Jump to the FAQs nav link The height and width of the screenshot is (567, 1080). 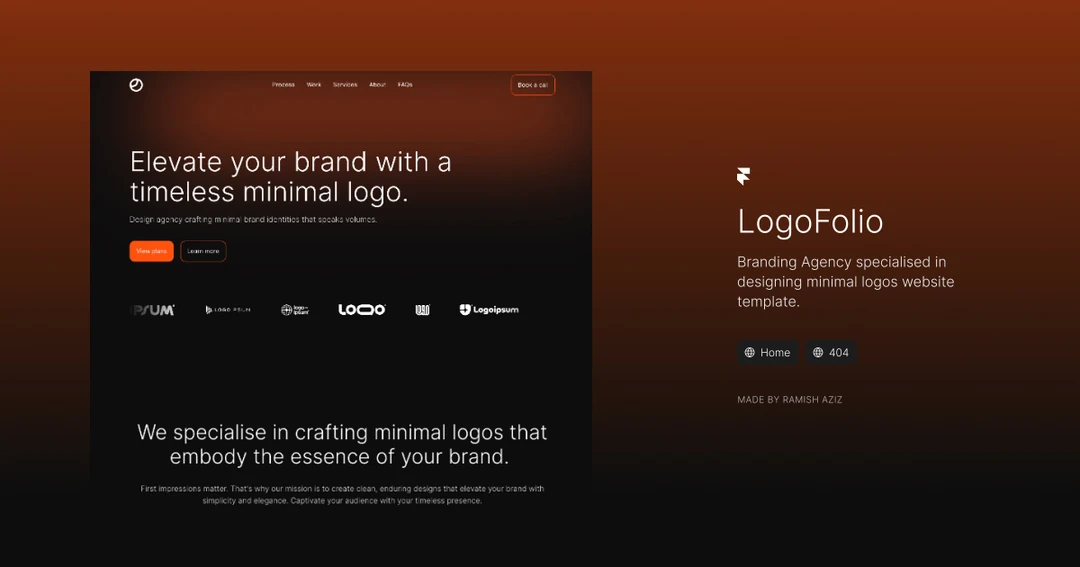[405, 85]
